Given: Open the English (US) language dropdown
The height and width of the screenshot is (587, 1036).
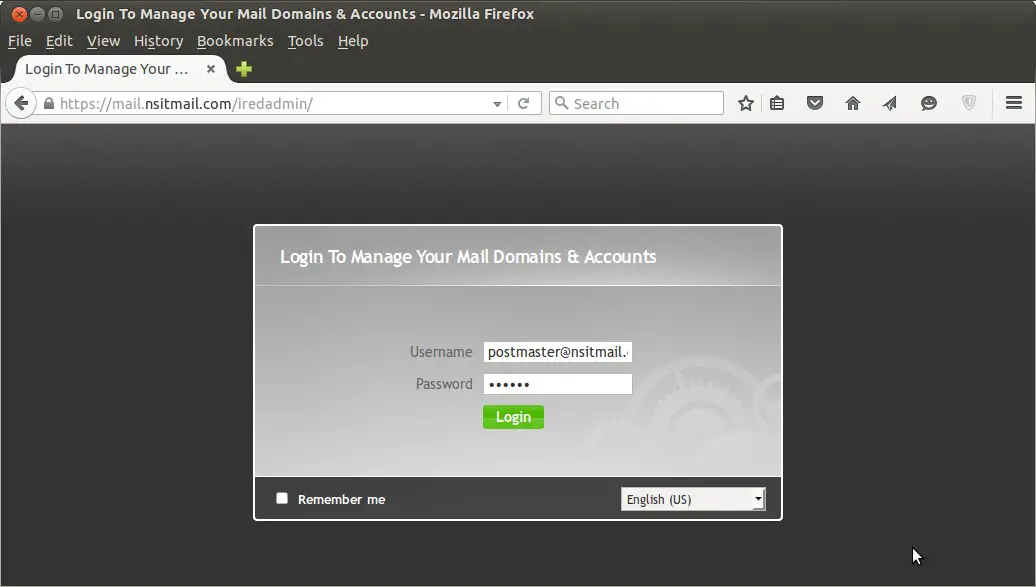Looking at the screenshot, I should [x=693, y=499].
